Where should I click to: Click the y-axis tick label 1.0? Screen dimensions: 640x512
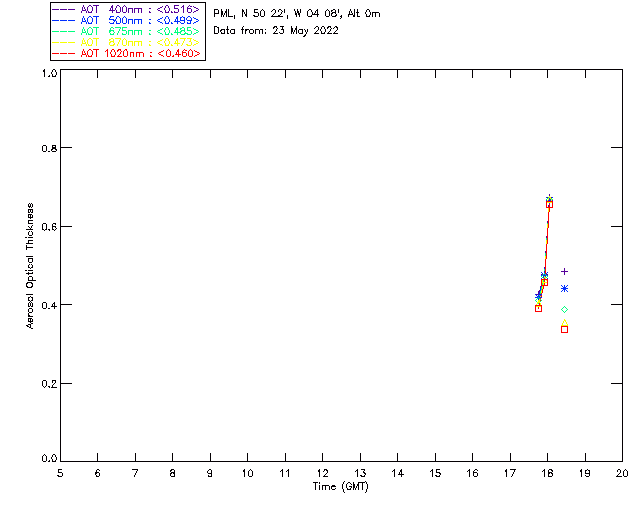(x=49, y=73)
